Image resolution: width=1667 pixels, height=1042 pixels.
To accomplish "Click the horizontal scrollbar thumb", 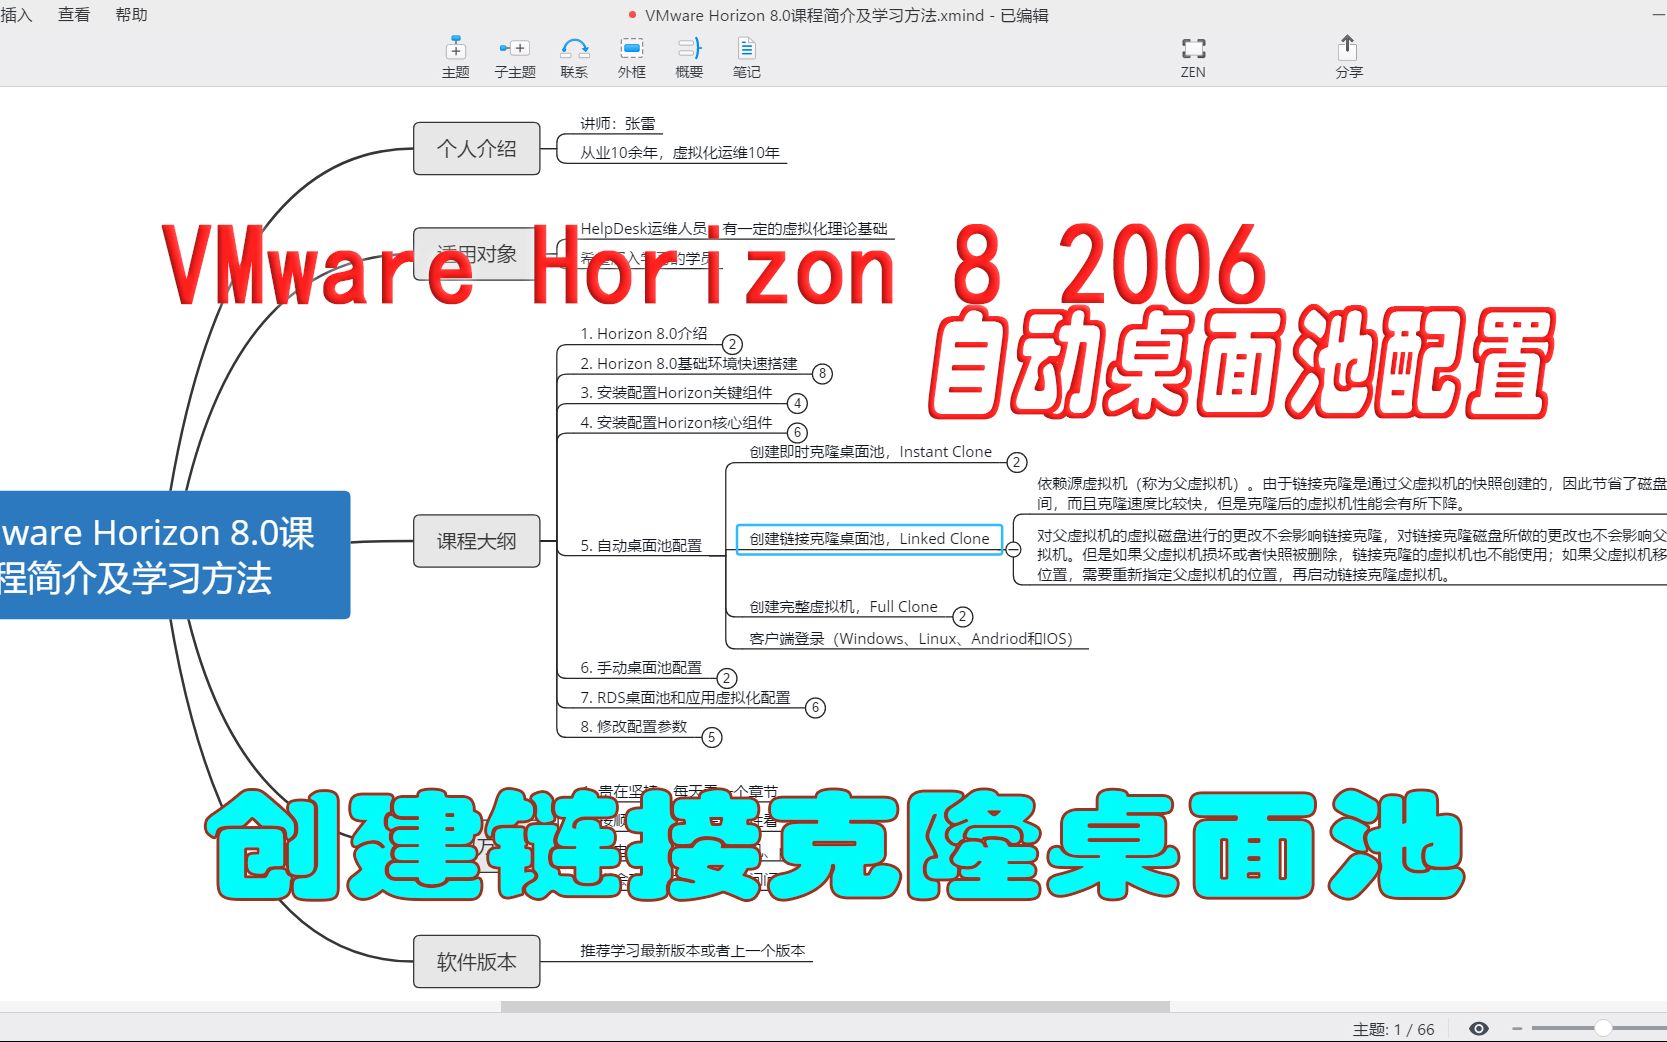I will click(x=835, y=1007).
